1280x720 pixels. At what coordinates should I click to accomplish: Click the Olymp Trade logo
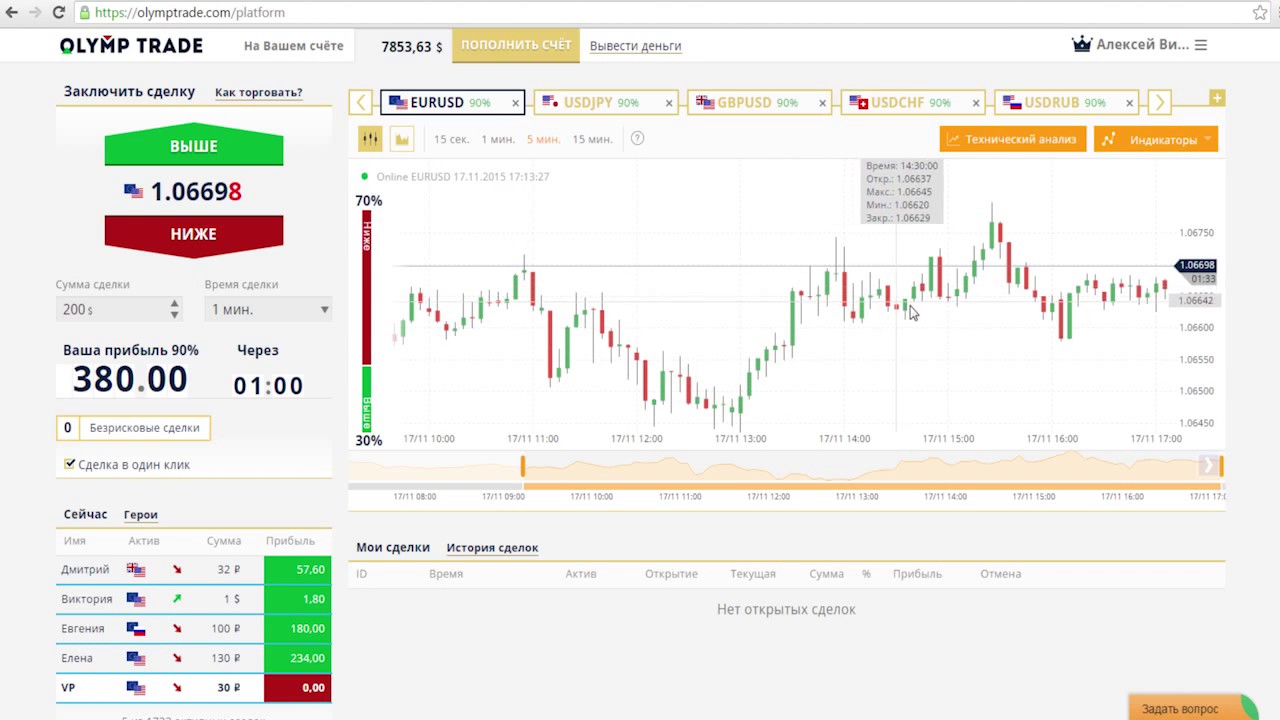(x=131, y=46)
